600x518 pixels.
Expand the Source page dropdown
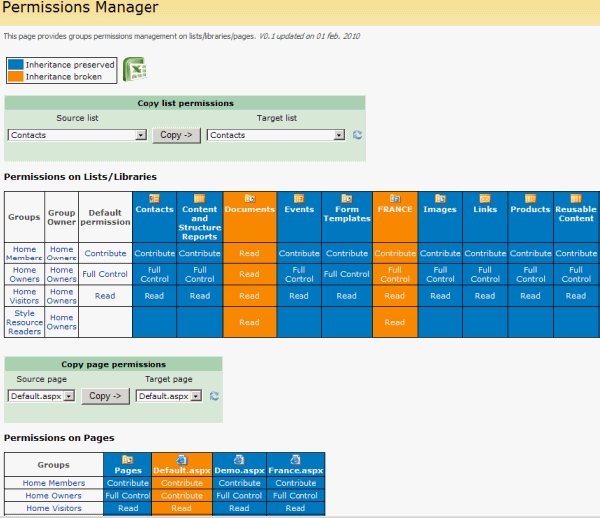69,396
